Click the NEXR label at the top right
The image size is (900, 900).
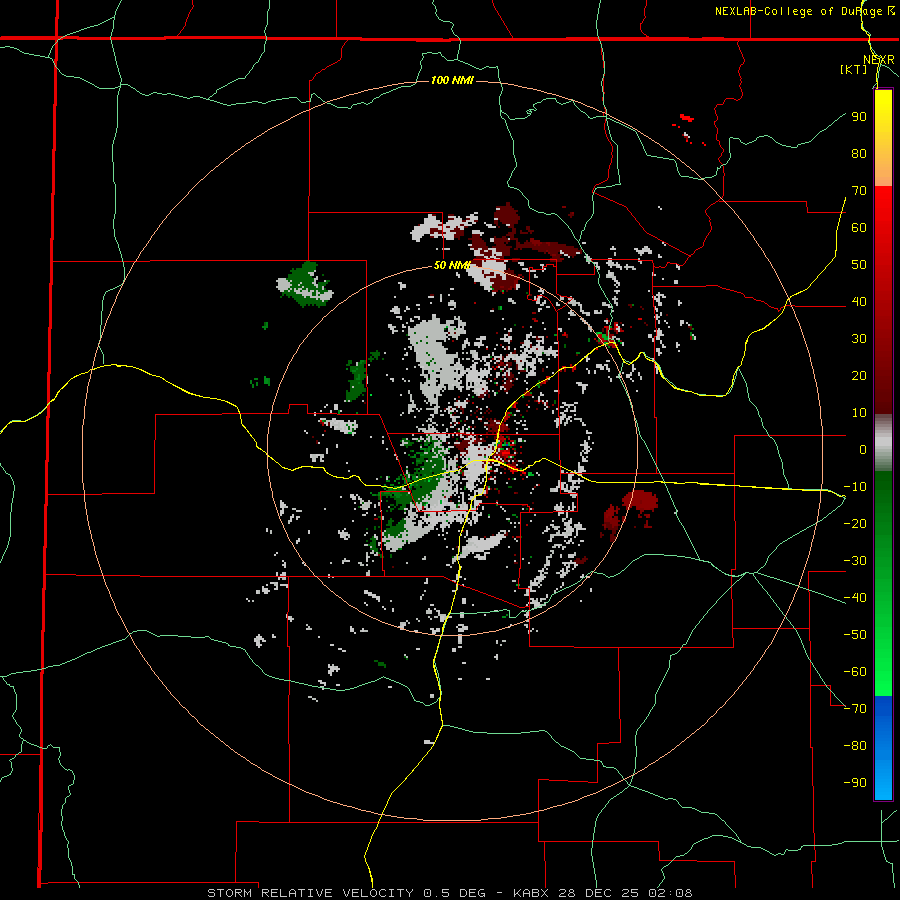[878, 60]
